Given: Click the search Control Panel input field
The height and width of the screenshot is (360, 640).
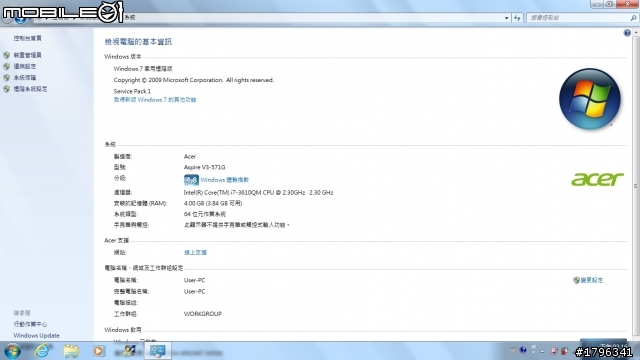Looking at the screenshot, I should 582,18.
